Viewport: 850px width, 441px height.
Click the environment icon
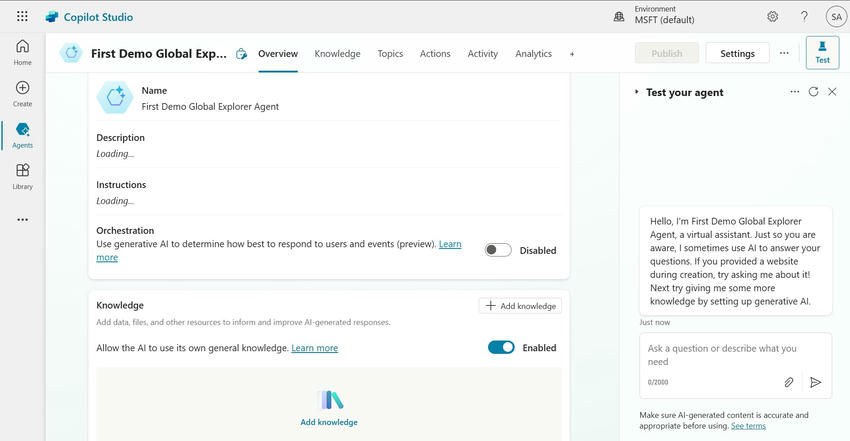[619, 16]
